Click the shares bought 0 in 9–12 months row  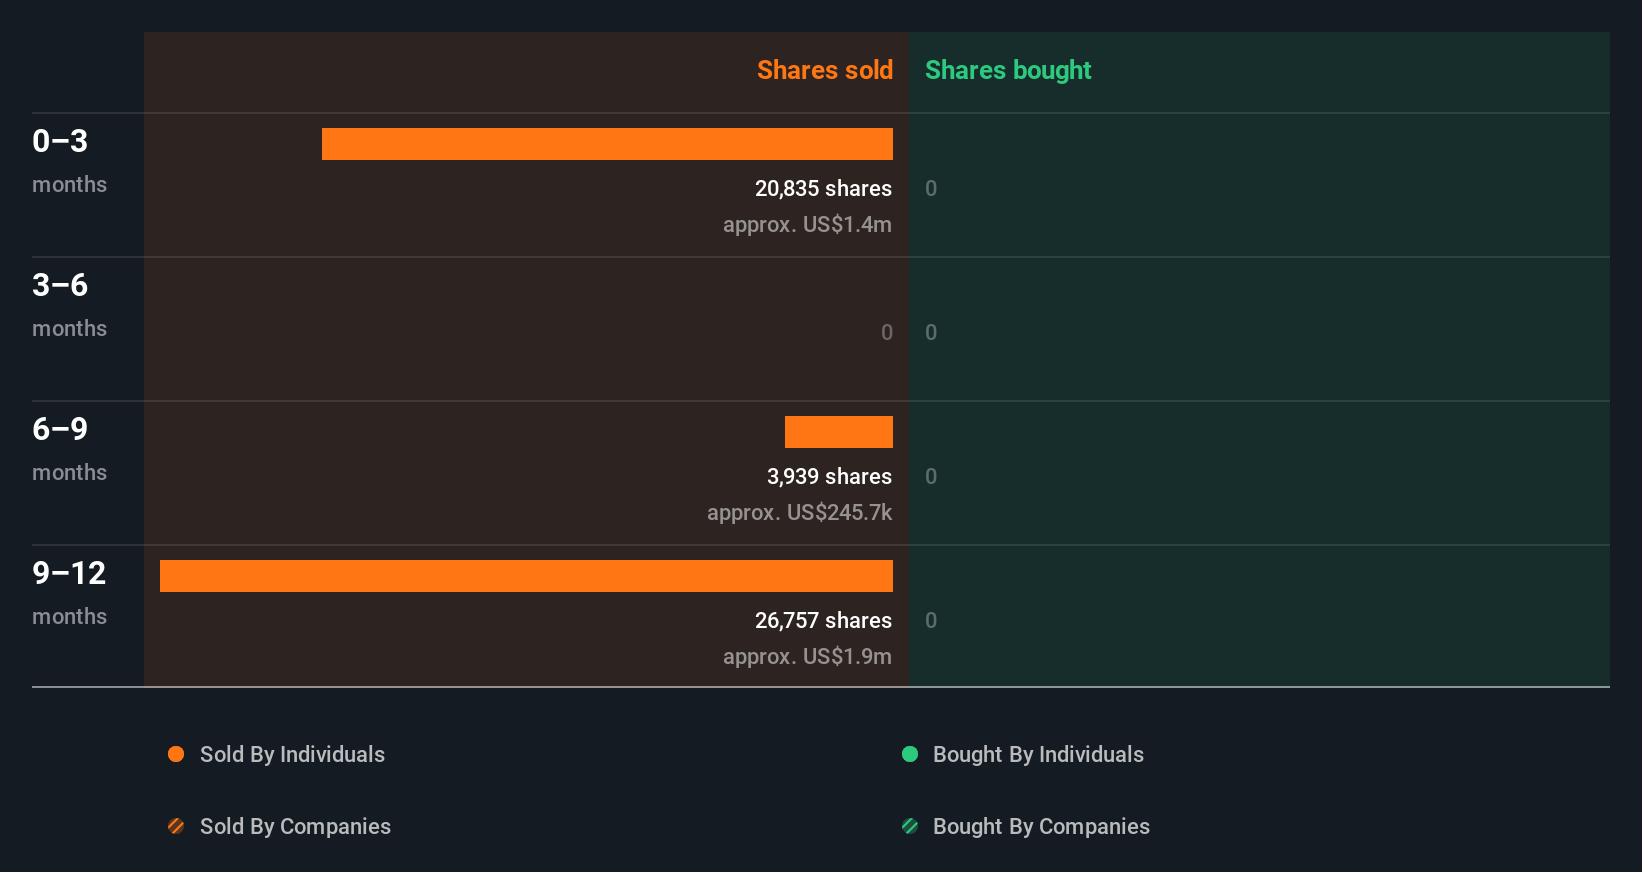click(931, 620)
